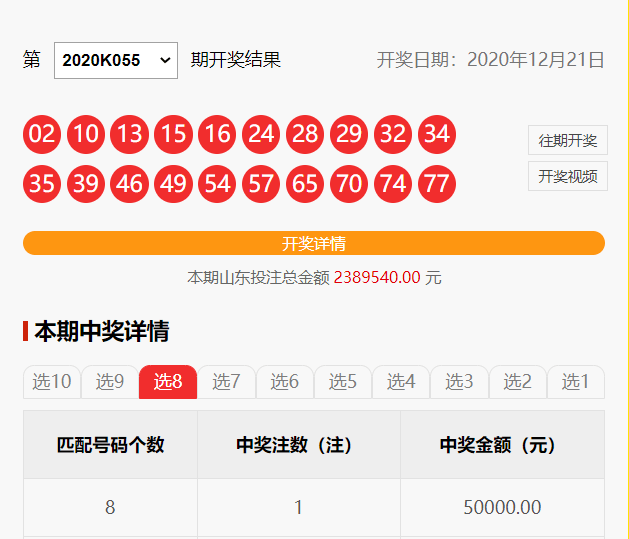
Task: Click the red lottery ball 65
Action: 305,184
